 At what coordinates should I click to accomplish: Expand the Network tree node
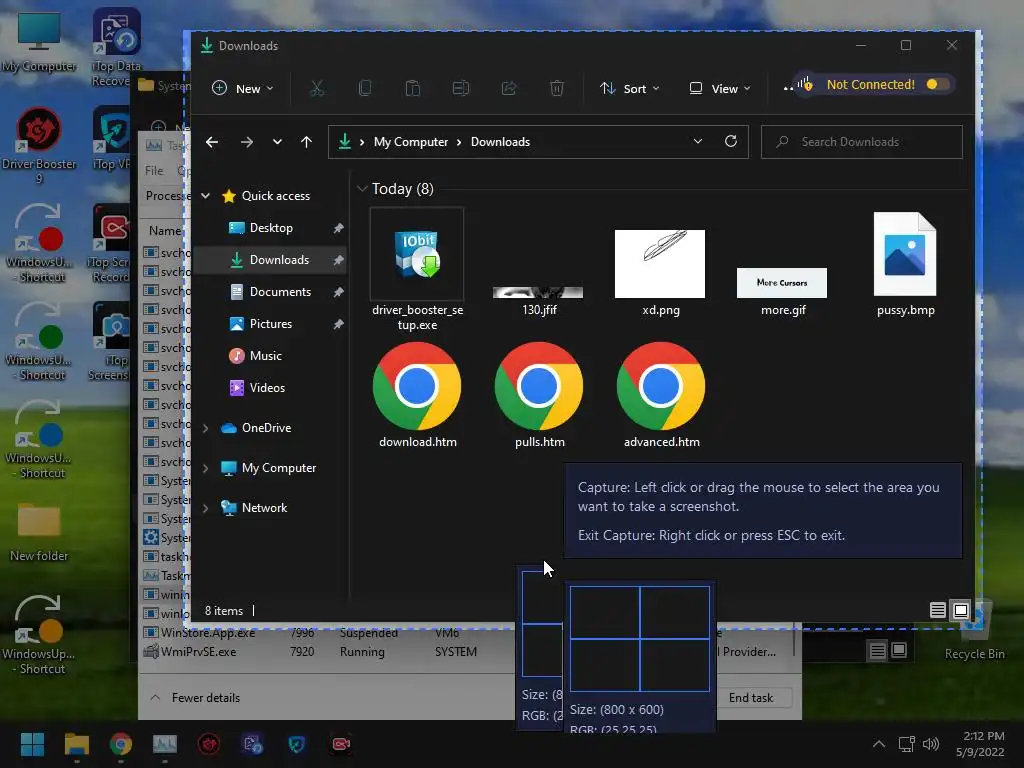(205, 507)
